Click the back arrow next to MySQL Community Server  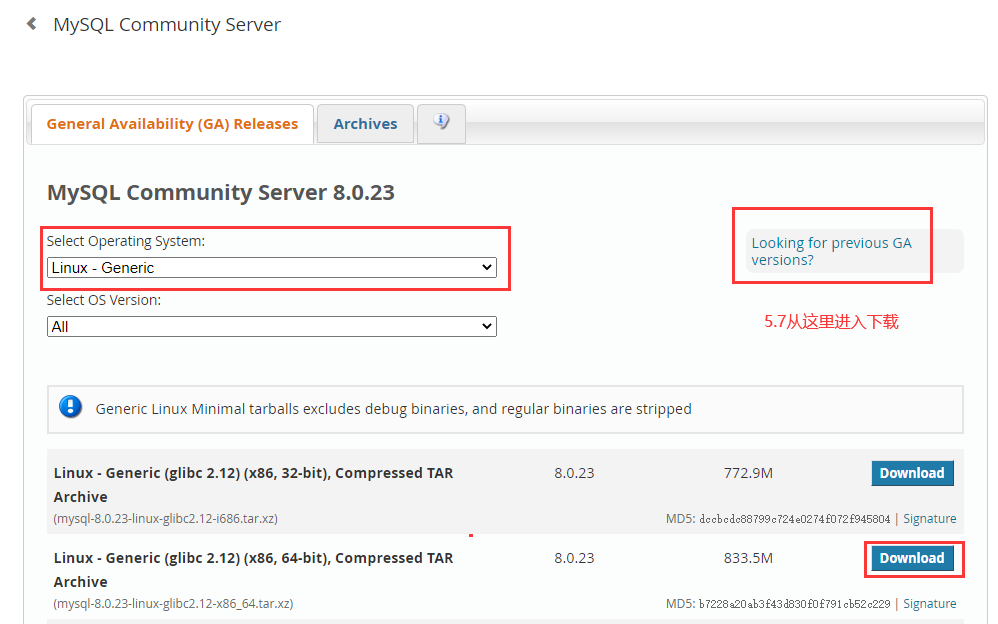click(x=30, y=24)
